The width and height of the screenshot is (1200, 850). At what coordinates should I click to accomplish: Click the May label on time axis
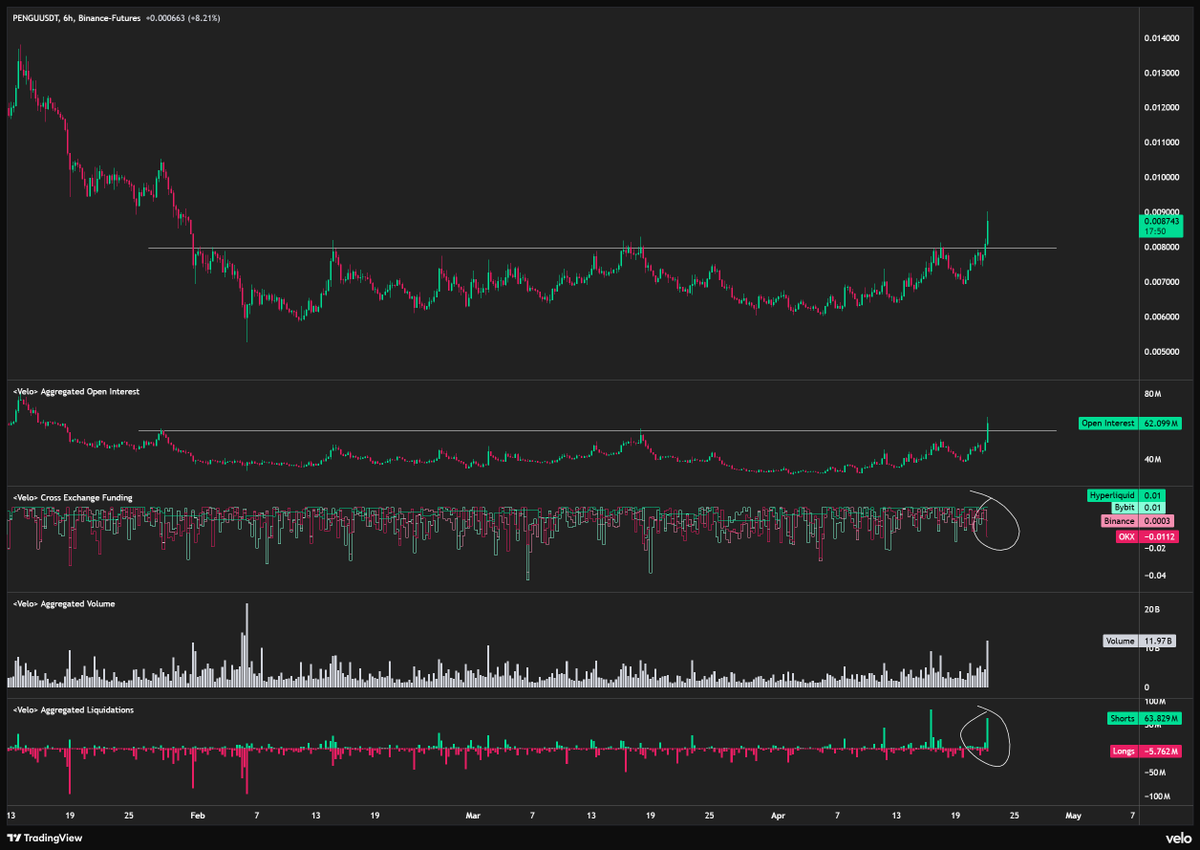(1073, 815)
